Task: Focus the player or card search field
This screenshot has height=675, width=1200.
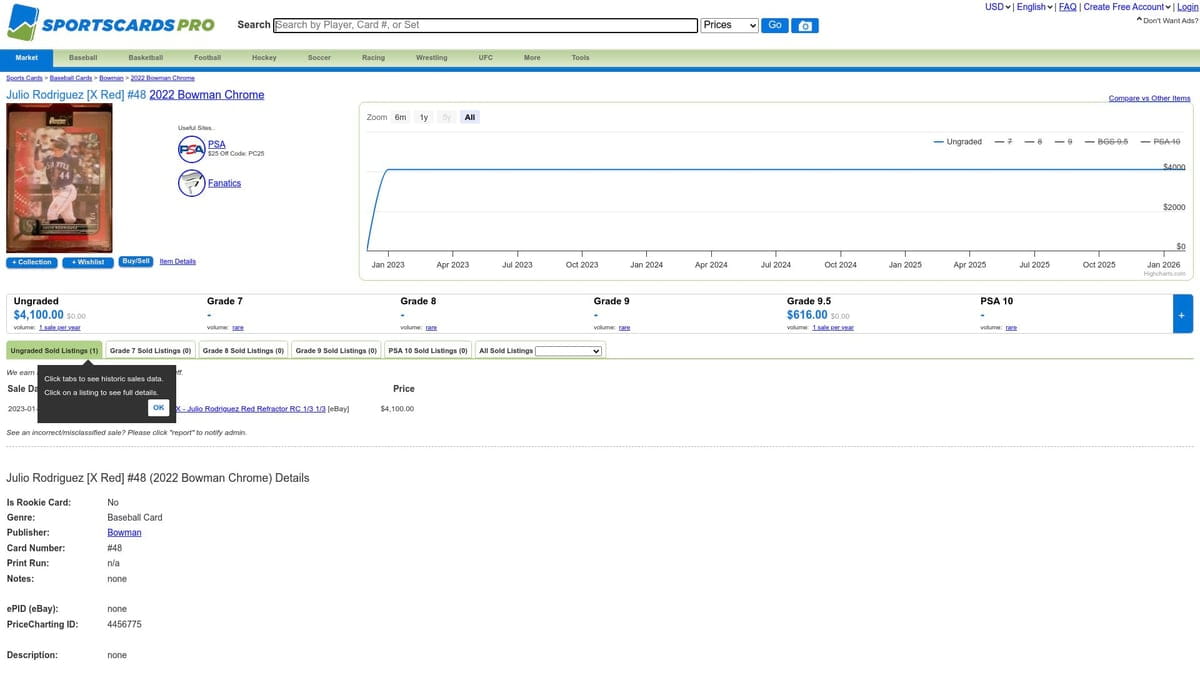Action: coord(485,25)
